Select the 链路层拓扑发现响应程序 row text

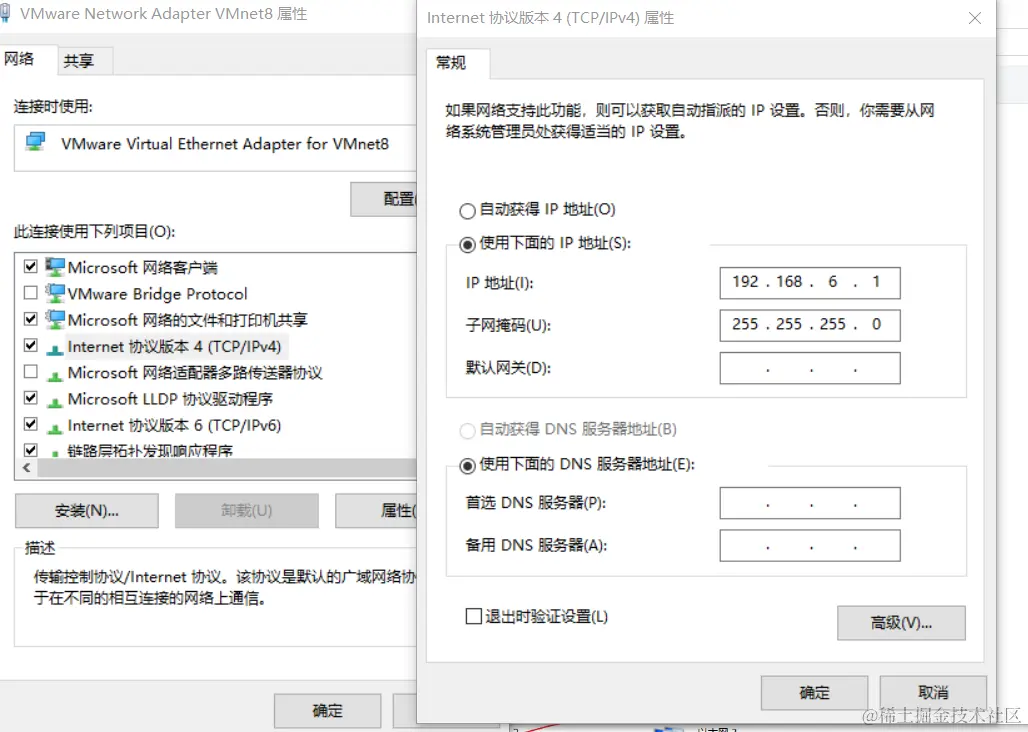click(150, 451)
